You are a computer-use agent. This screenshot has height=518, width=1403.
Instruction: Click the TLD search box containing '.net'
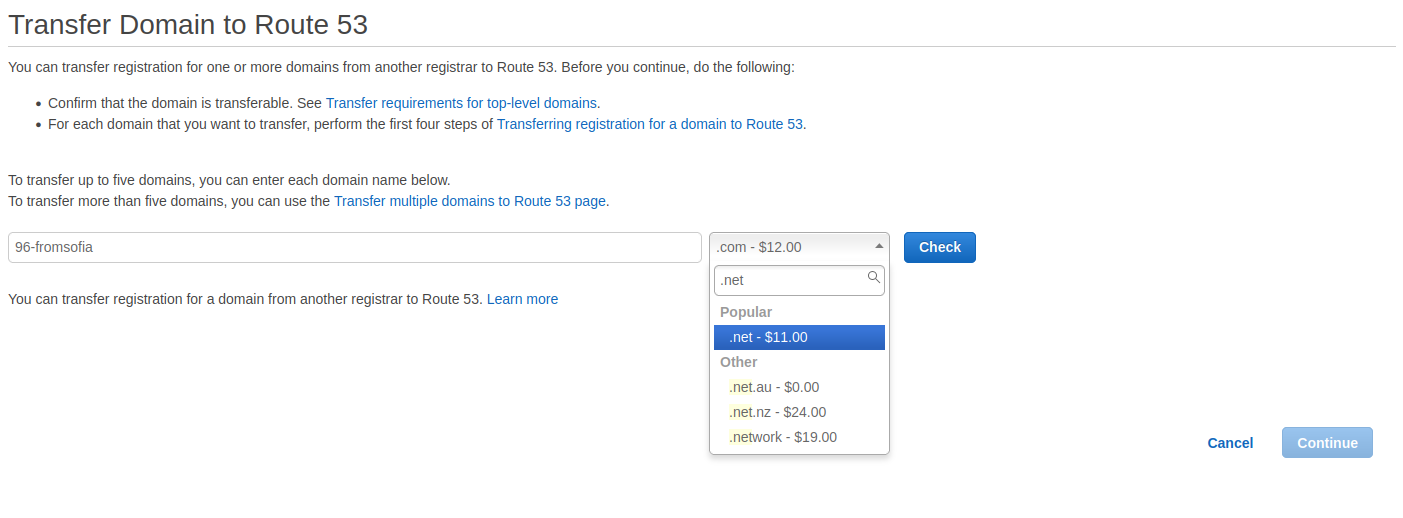coord(790,280)
